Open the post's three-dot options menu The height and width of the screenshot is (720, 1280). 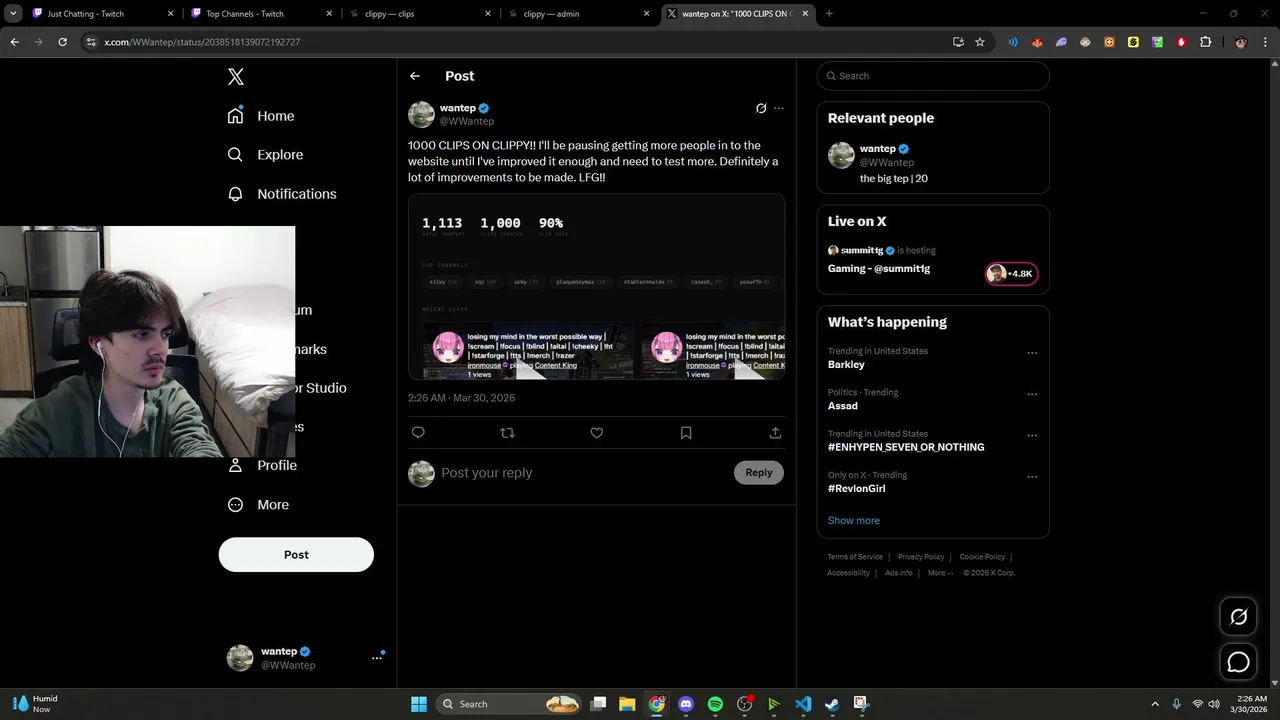pos(779,108)
